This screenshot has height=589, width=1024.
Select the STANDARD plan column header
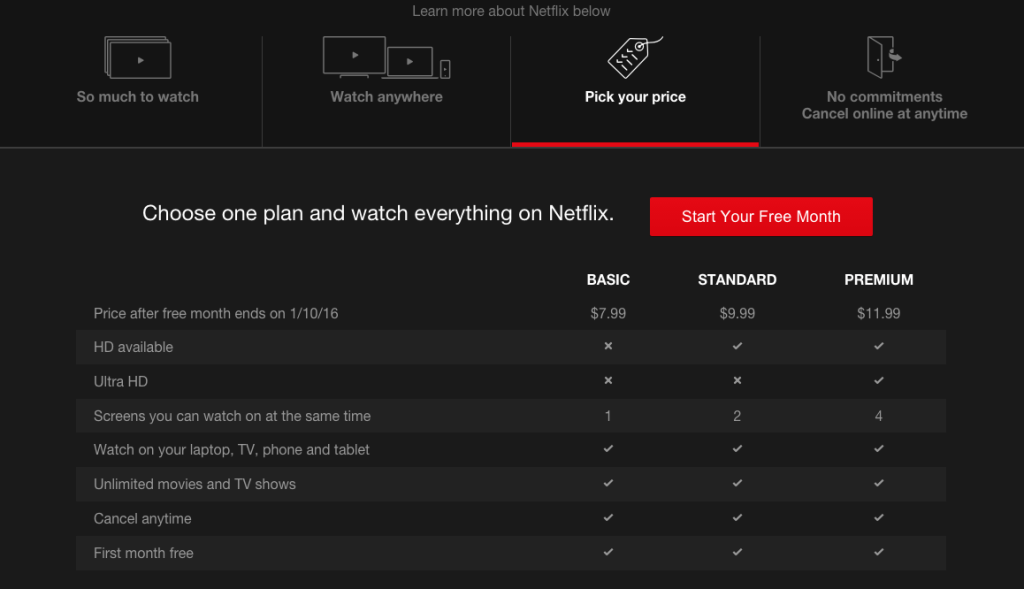[737, 280]
